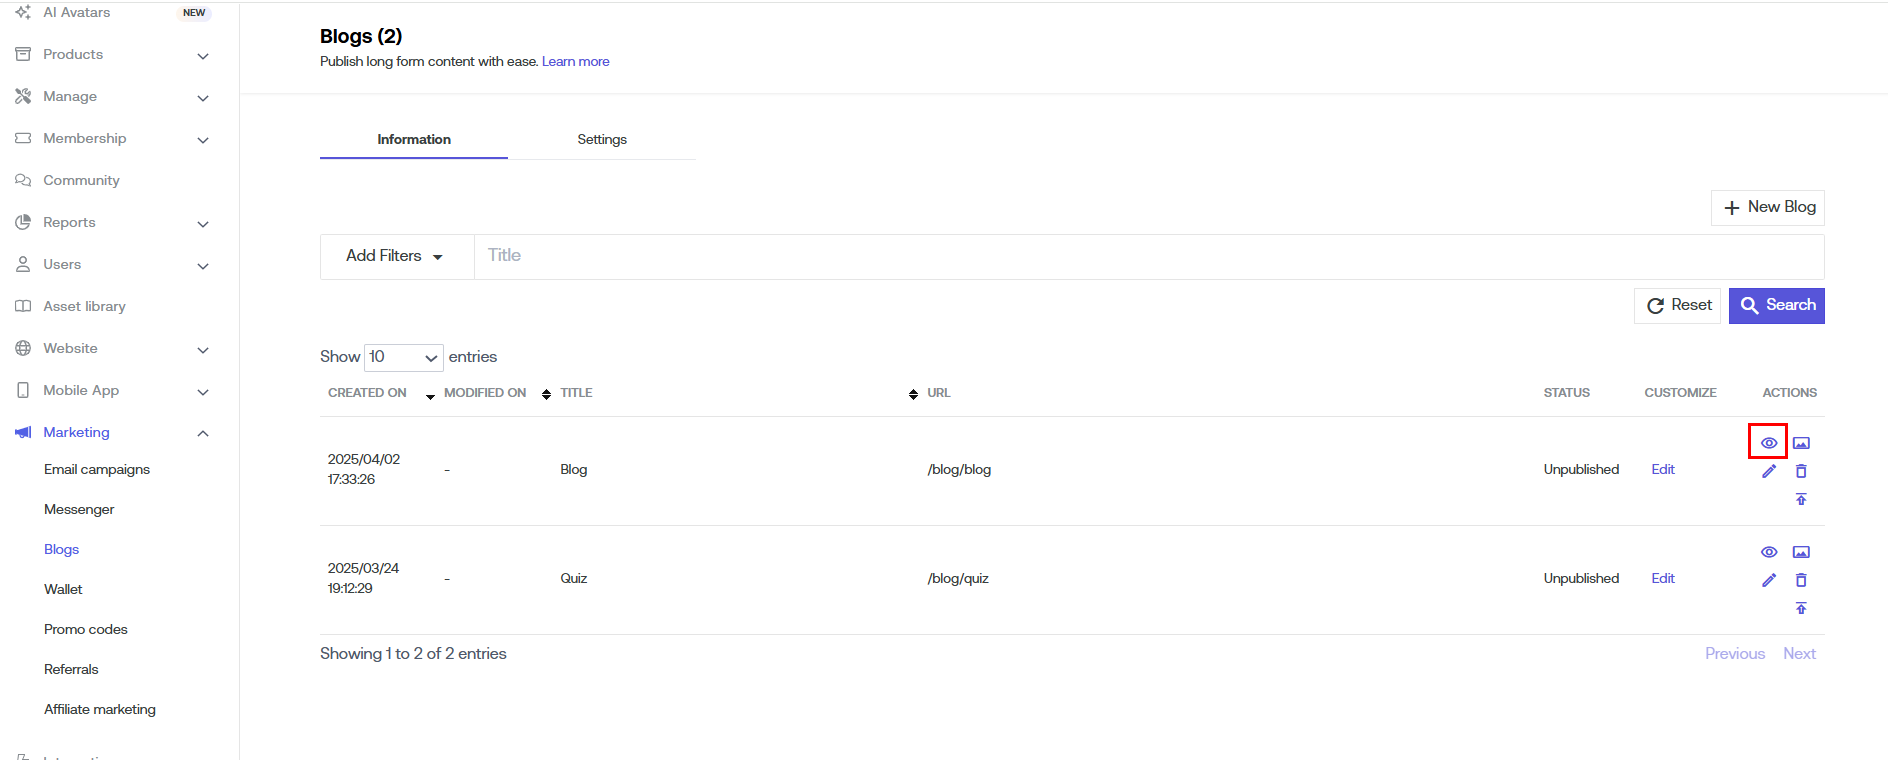Screen dimensions: 1888x760
Task: Preview the Quiz blog with eye icon
Action: coord(1768,552)
